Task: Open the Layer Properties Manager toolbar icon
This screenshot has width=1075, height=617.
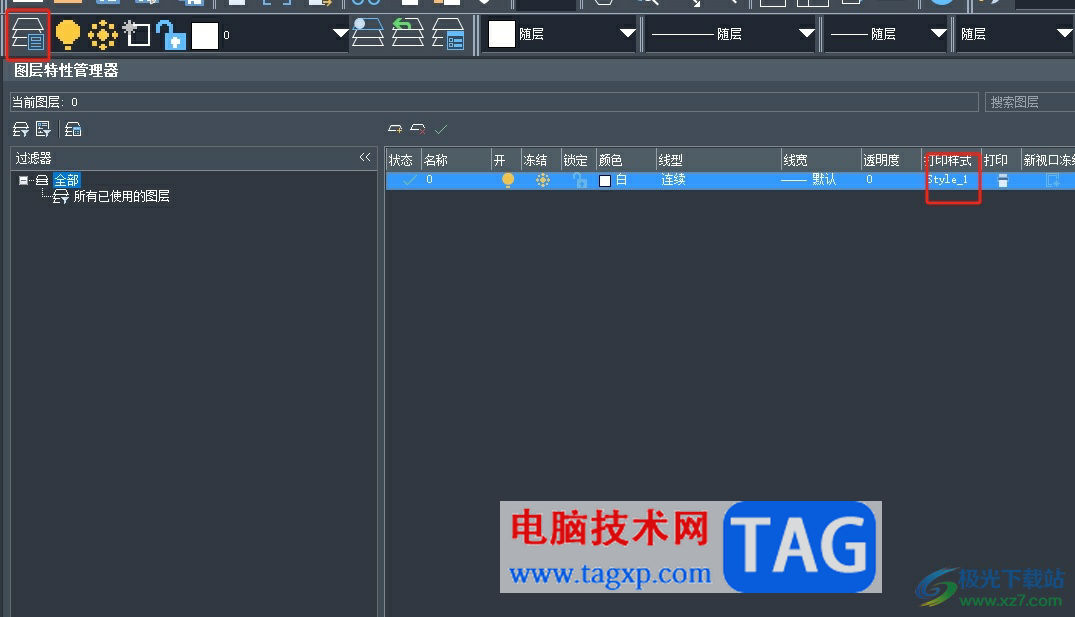Action: point(28,34)
